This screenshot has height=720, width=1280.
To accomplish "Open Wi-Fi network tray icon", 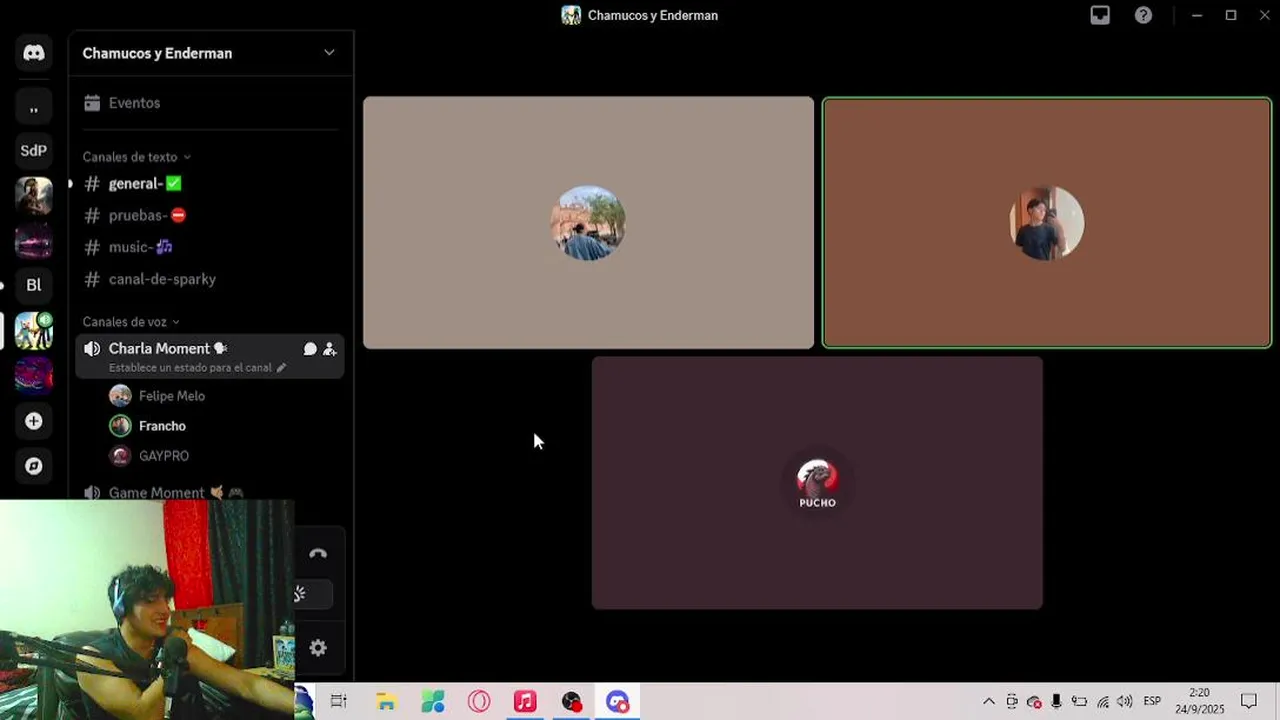I will point(1103,702).
